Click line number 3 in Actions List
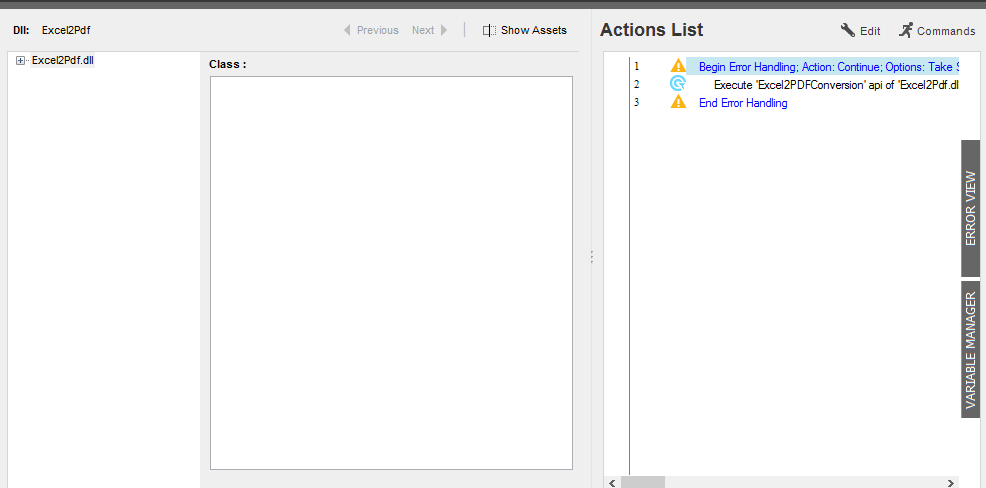The image size is (986, 488). 636,103
